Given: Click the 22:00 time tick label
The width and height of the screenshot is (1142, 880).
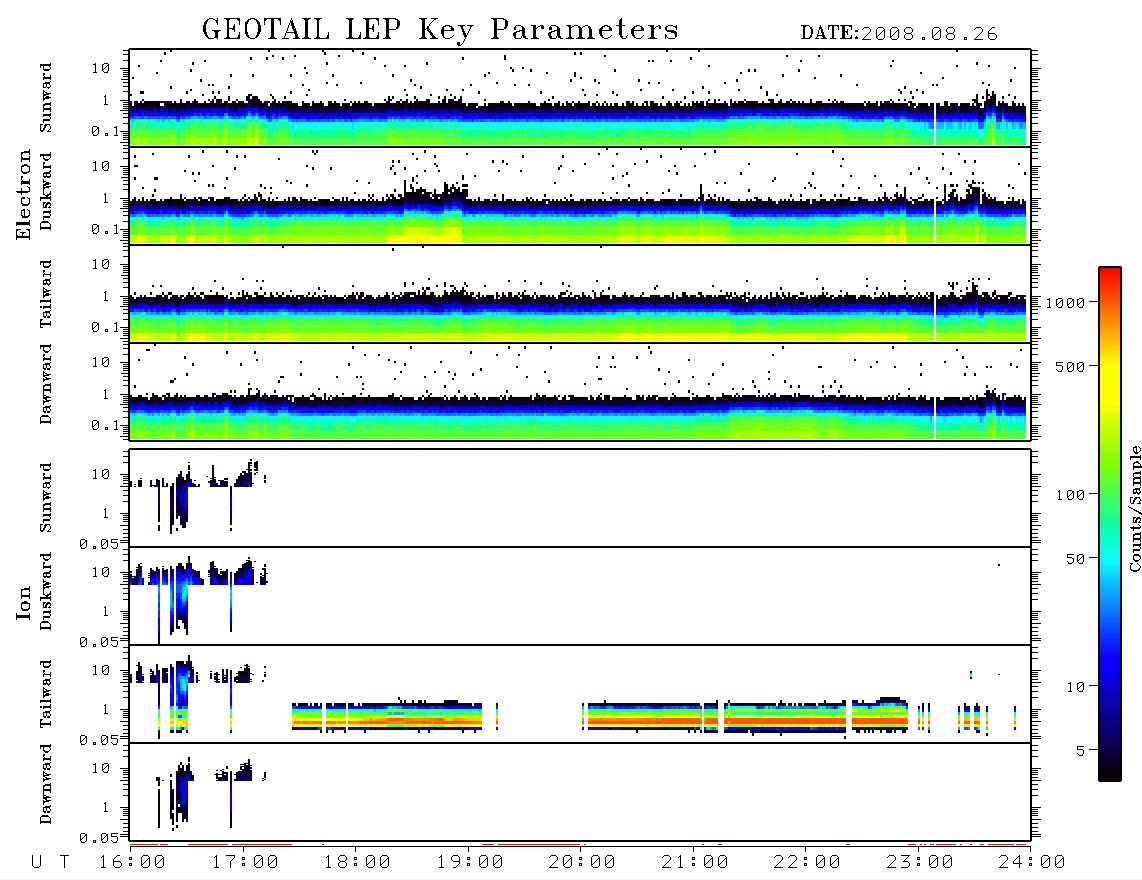Looking at the screenshot, I should 807,863.
